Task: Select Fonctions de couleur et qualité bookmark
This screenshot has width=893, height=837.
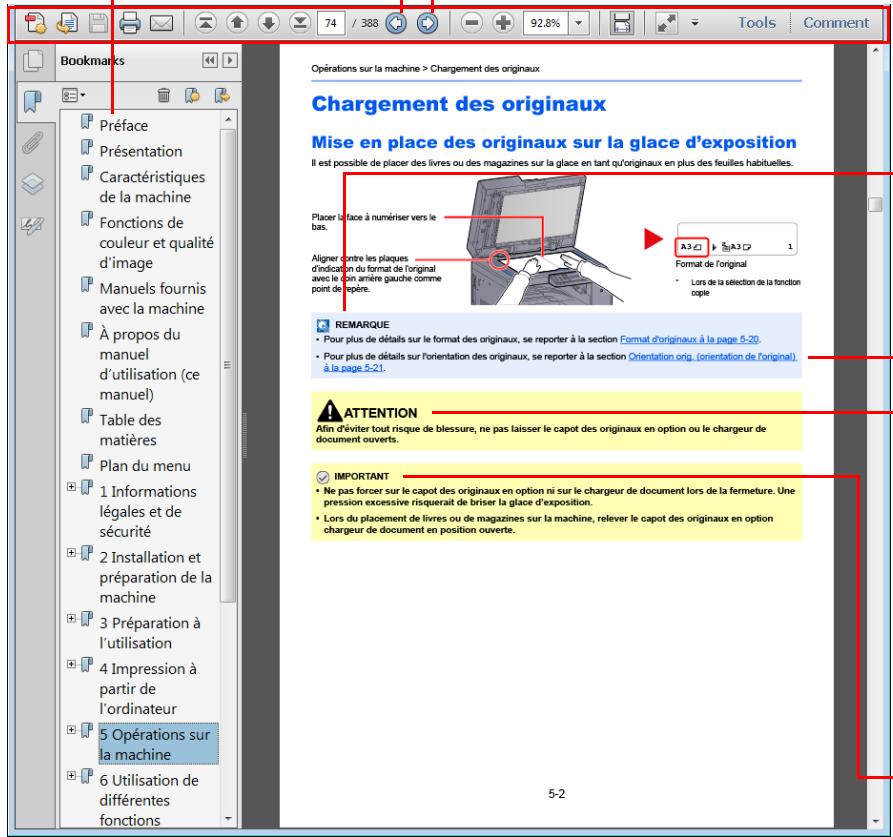Action: (x=157, y=243)
